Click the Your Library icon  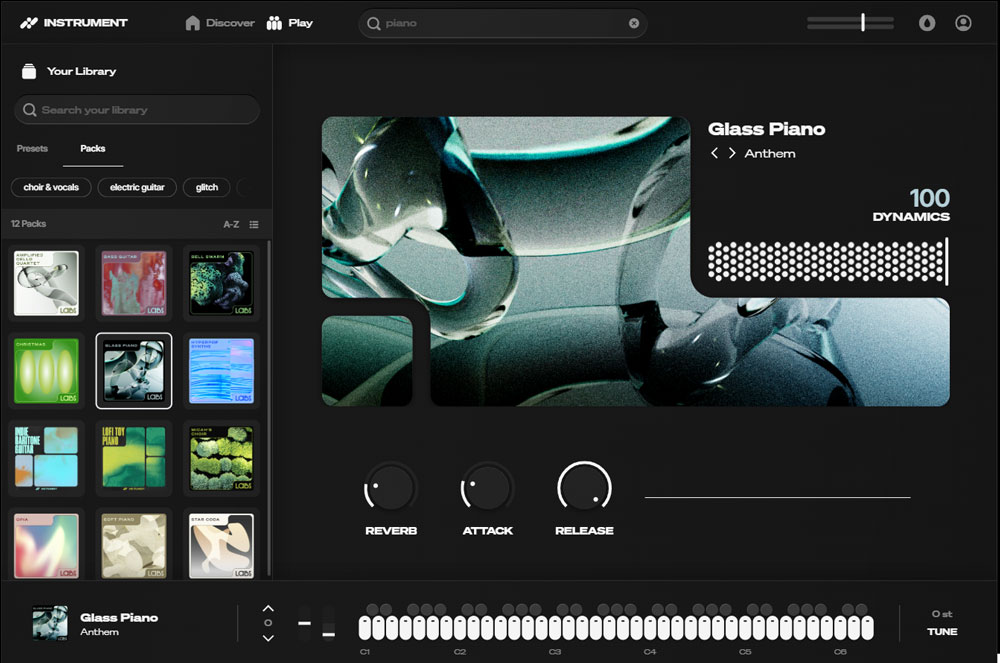coord(29,71)
